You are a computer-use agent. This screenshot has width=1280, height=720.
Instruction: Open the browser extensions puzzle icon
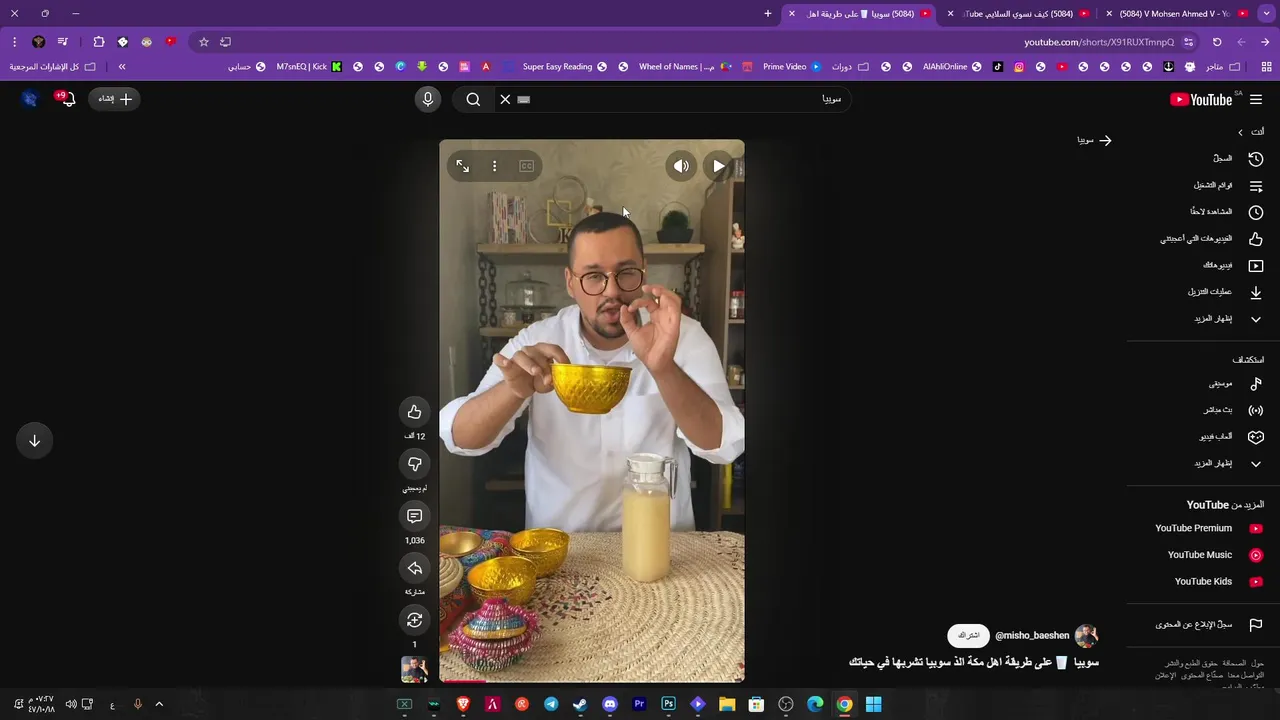coord(99,42)
